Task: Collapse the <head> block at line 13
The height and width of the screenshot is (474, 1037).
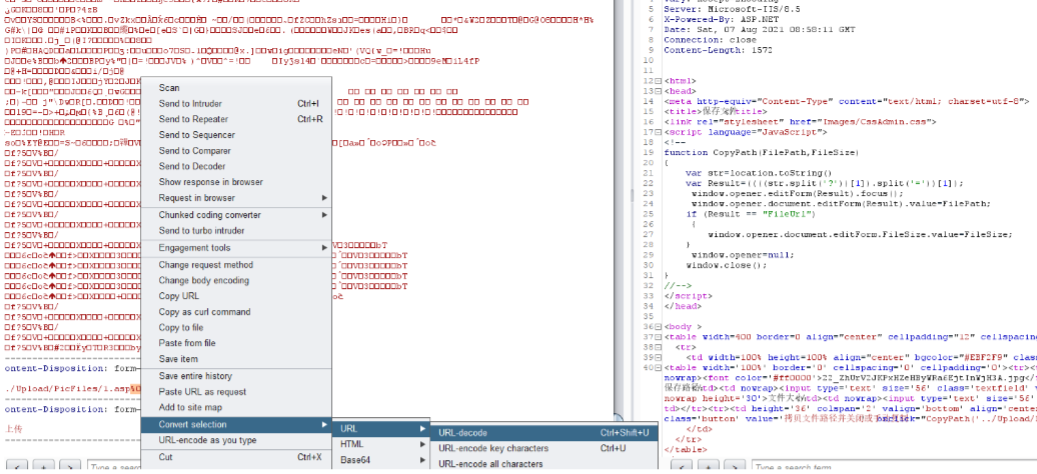Action: 660,90
